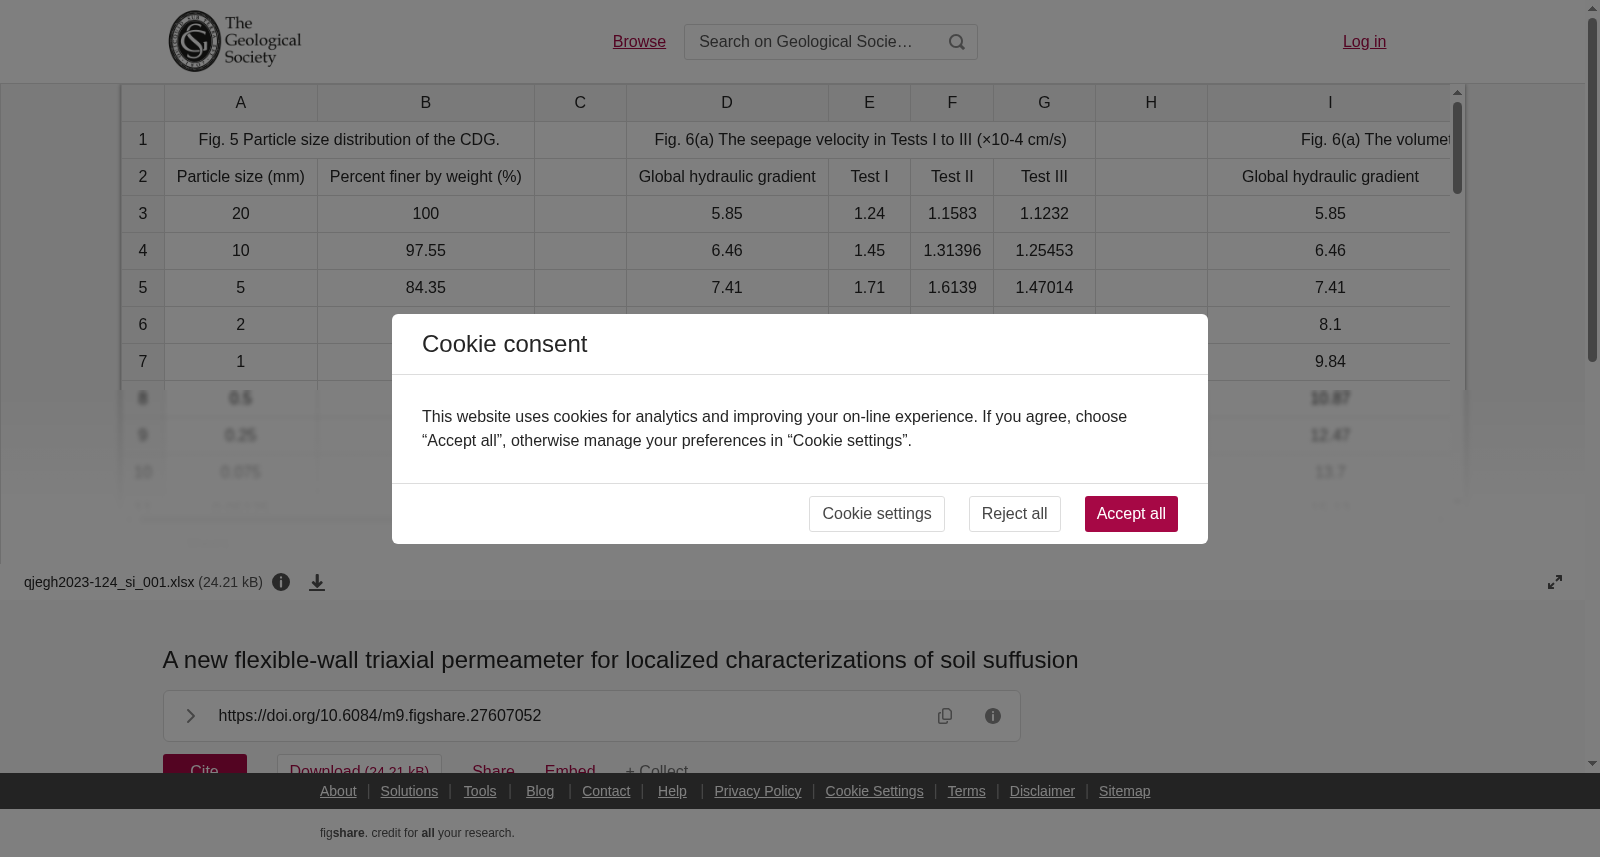Select row 3 header in spreadsheet
Image resolution: width=1600 pixels, height=857 pixels.
143,214
